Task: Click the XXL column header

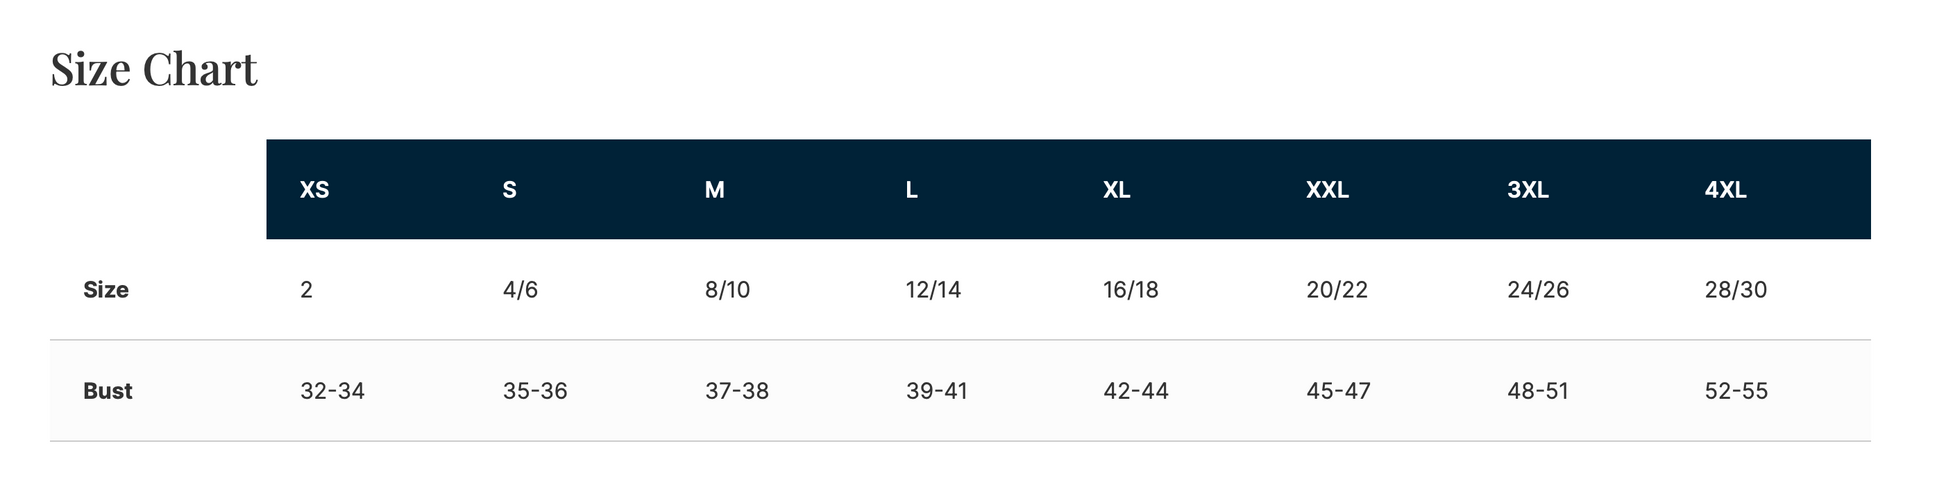Action: coord(1327,190)
